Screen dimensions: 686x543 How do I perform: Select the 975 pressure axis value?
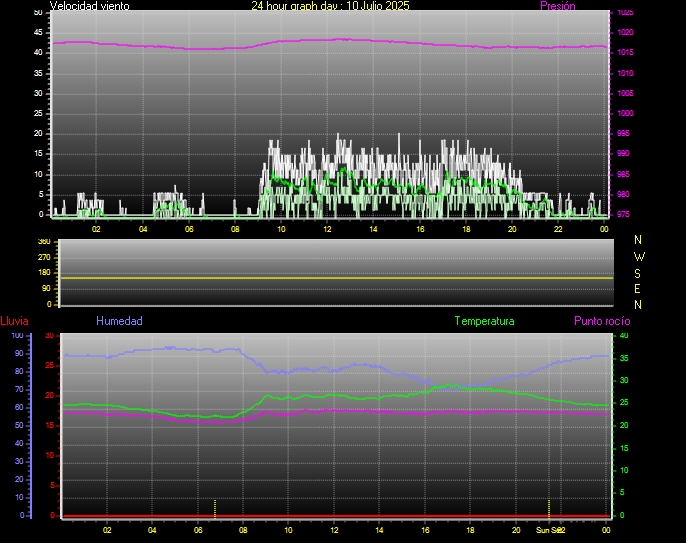(x=623, y=214)
